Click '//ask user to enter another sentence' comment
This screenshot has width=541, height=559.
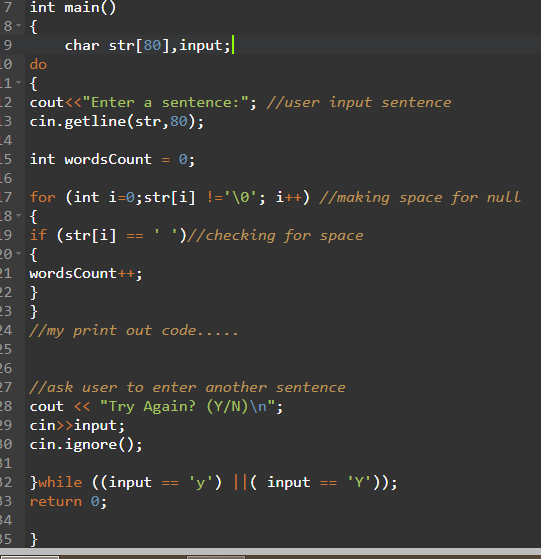[187, 388]
